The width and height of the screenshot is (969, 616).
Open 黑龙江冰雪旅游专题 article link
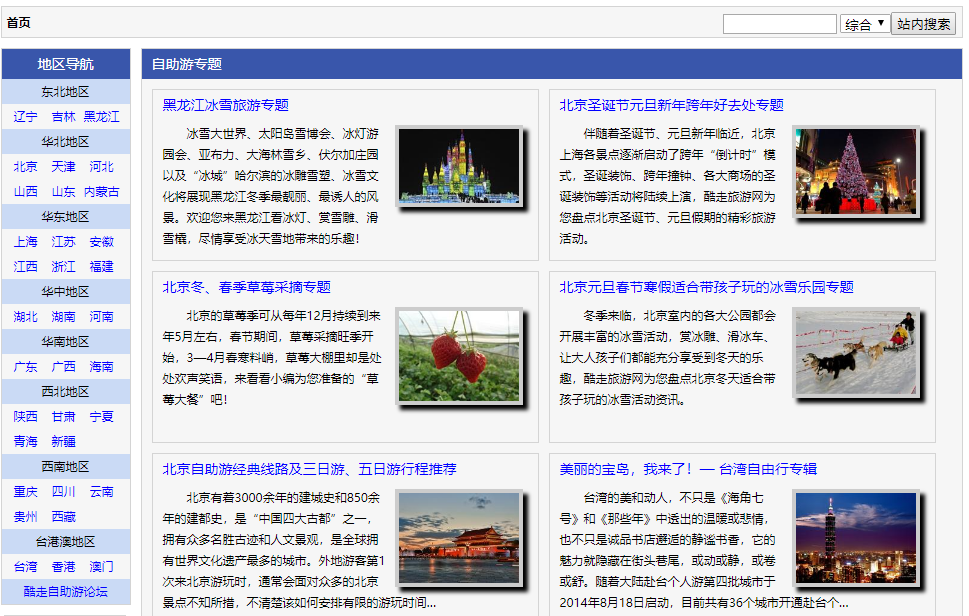point(225,105)
